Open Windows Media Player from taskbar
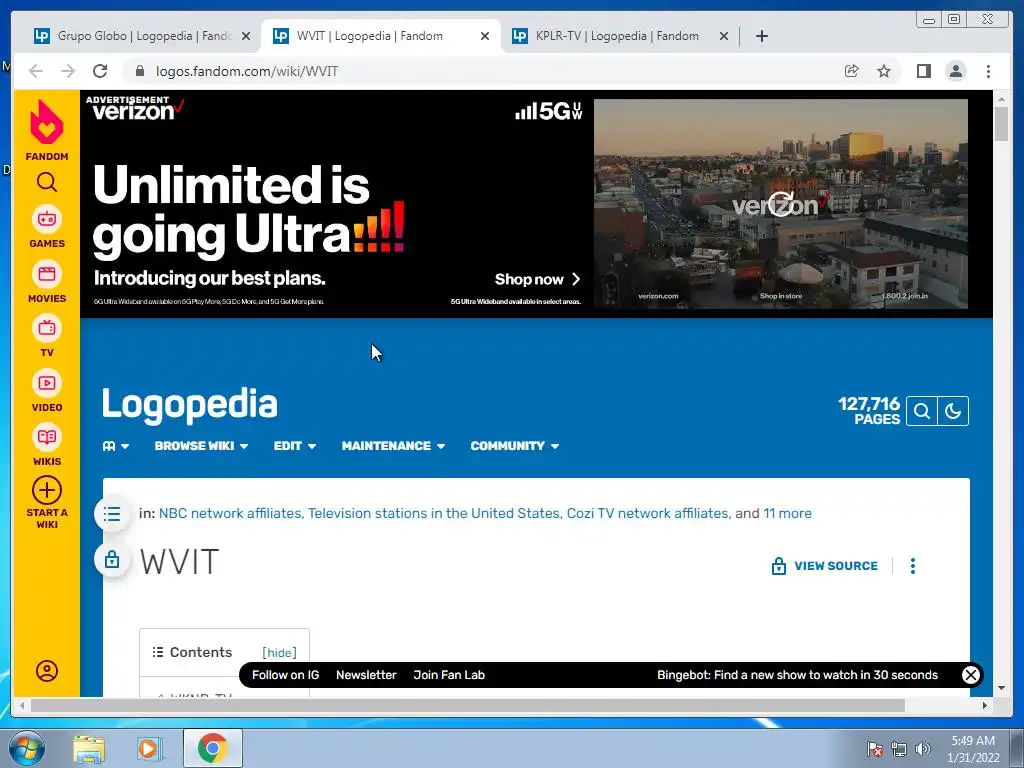 pyautogui.click(x=149, y=748)
